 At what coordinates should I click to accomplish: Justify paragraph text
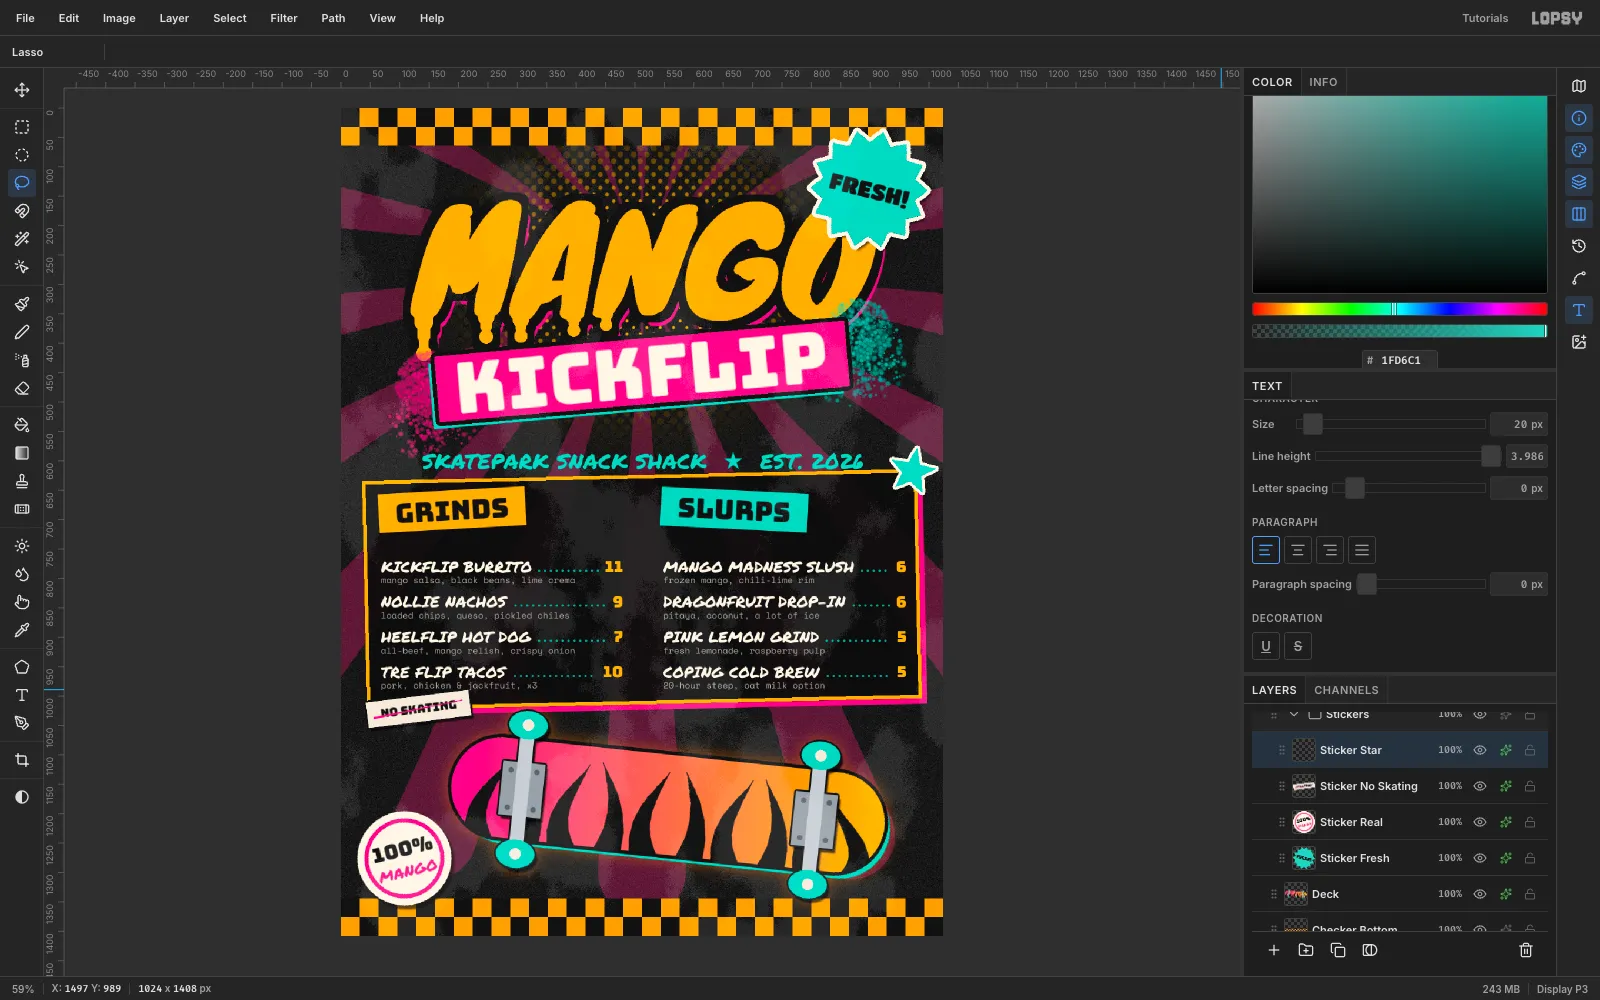pos(1362,550)
